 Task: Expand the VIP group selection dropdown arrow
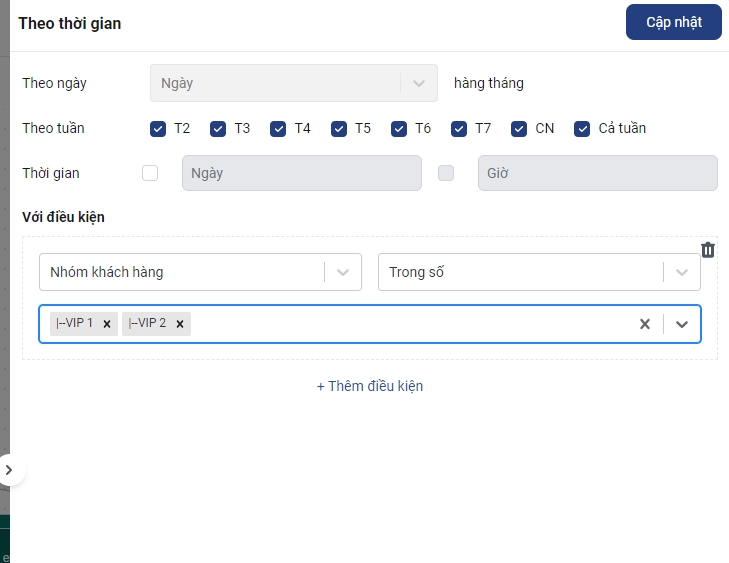[x=682, y=324]
